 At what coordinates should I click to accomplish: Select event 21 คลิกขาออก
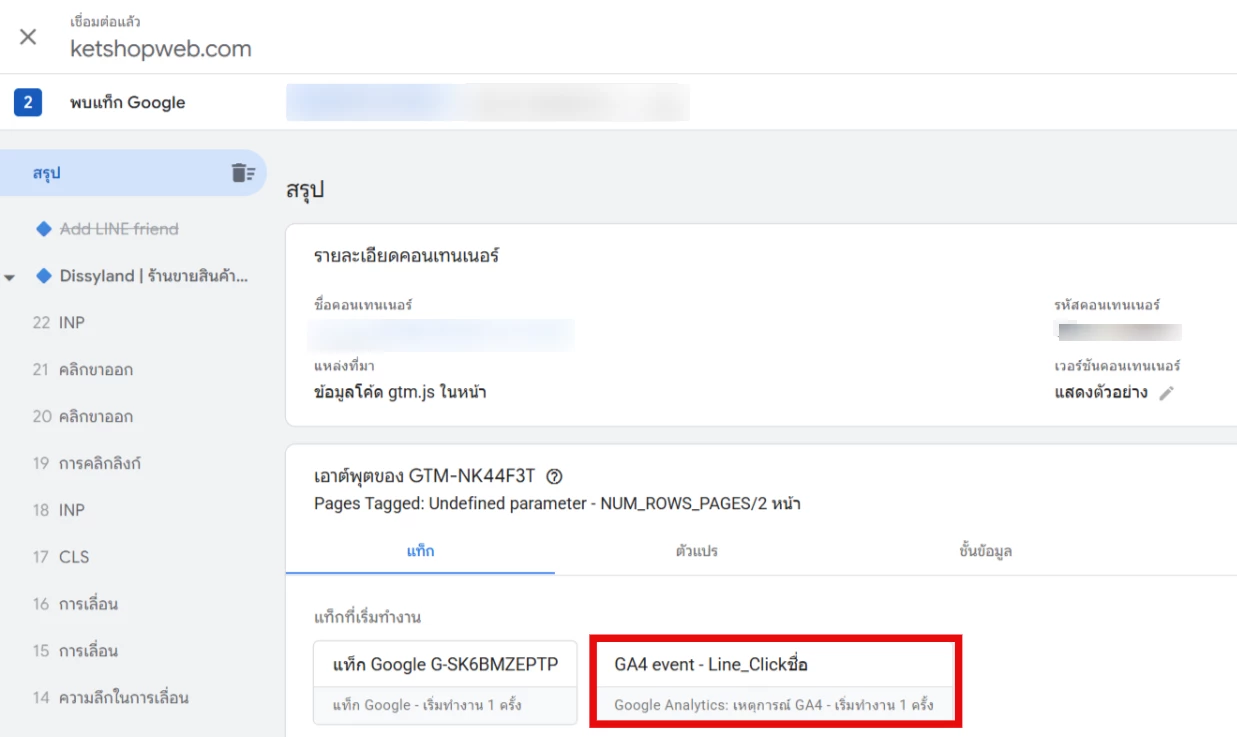[82, 370]
